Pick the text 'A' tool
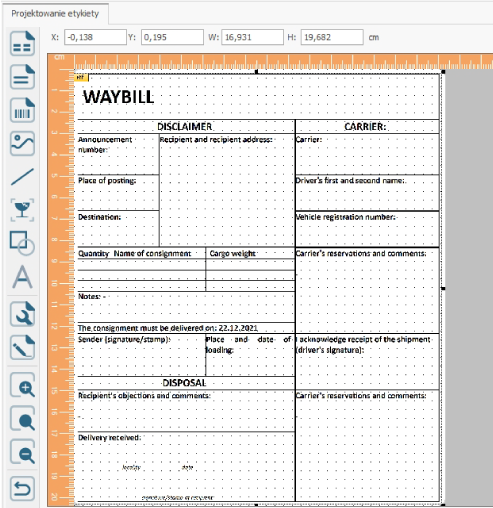Viewport: 493px width, 508px height. point(22,277)
